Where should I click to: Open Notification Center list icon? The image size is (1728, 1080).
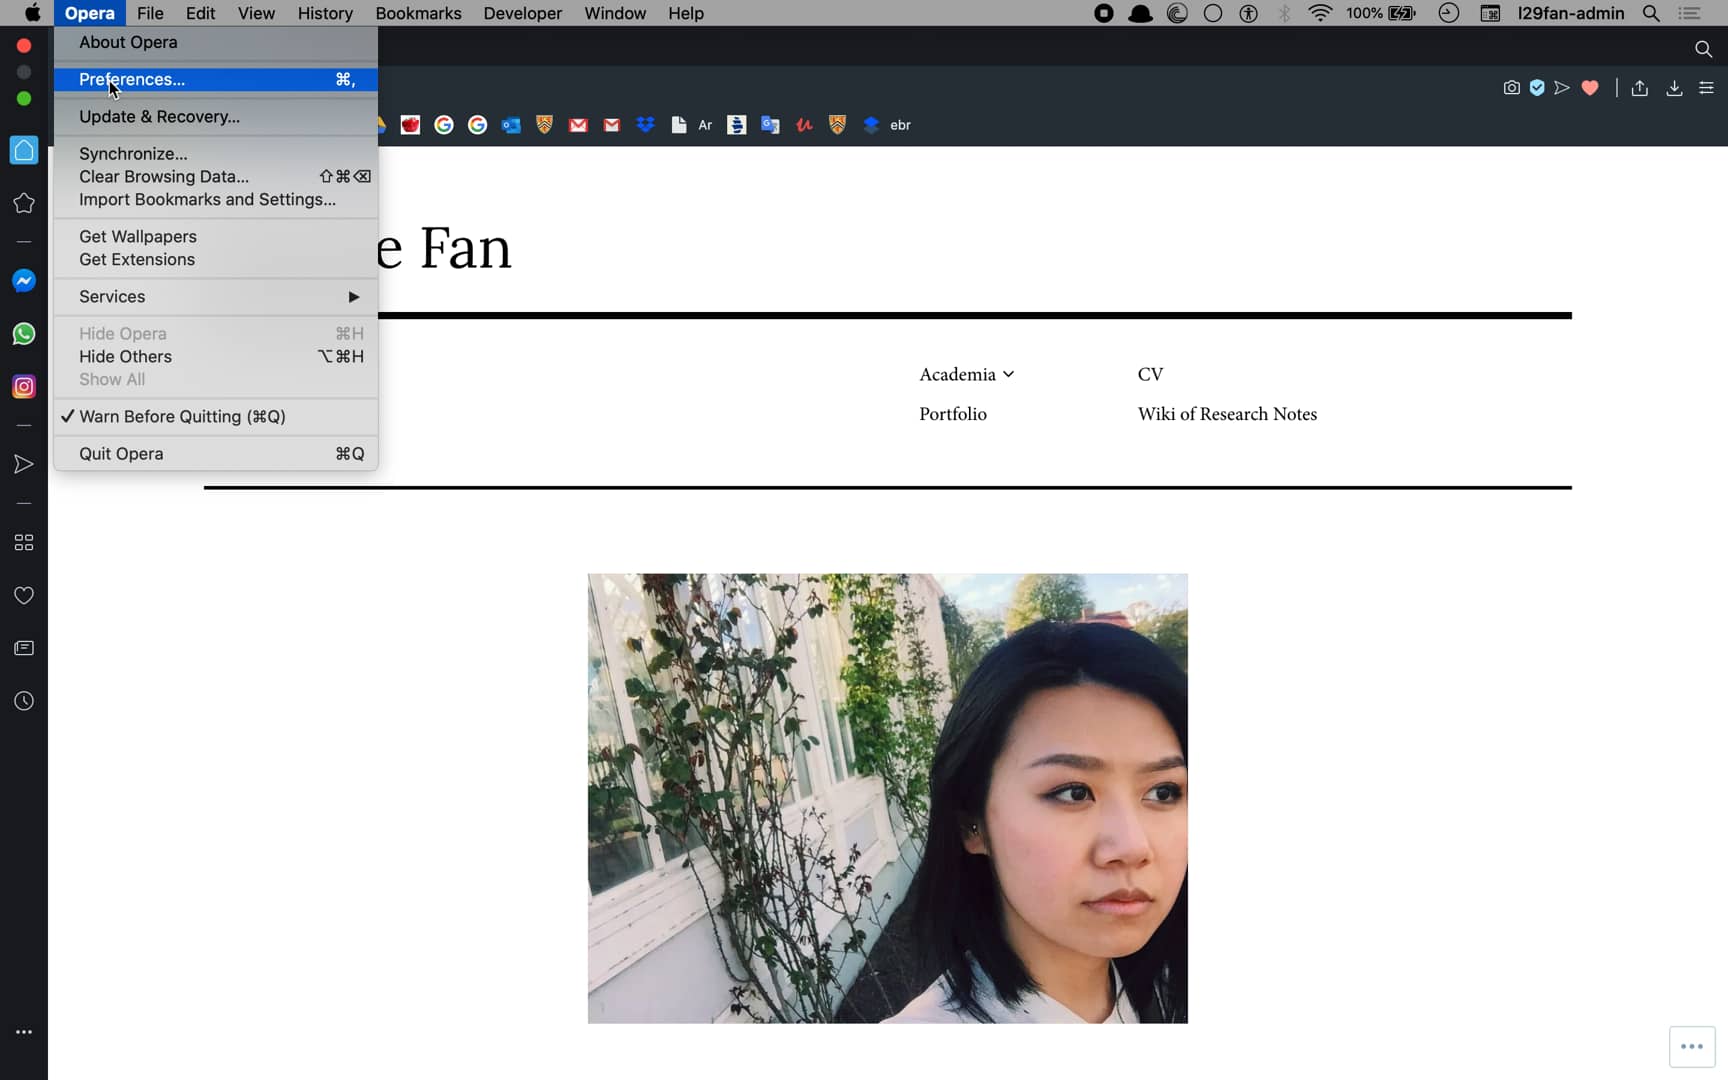(x=1690, y=13)
